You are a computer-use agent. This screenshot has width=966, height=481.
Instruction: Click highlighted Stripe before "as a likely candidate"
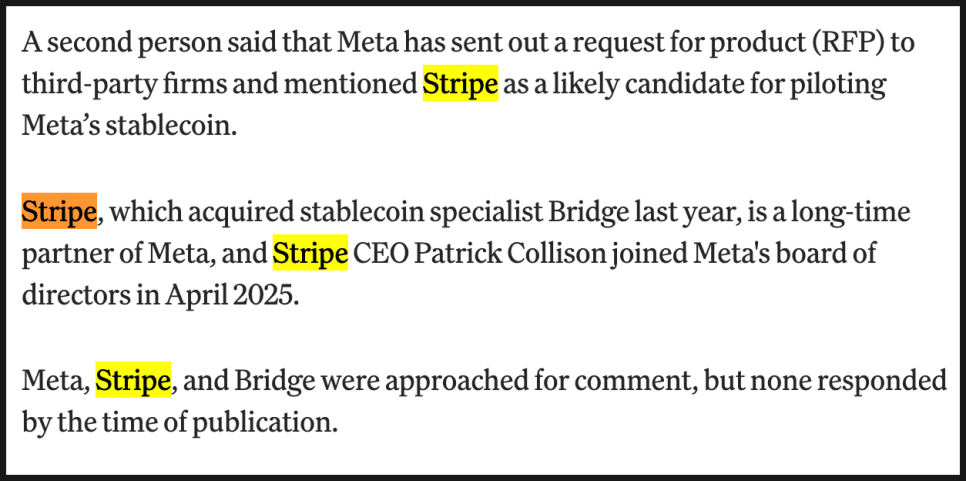[460, 84]
